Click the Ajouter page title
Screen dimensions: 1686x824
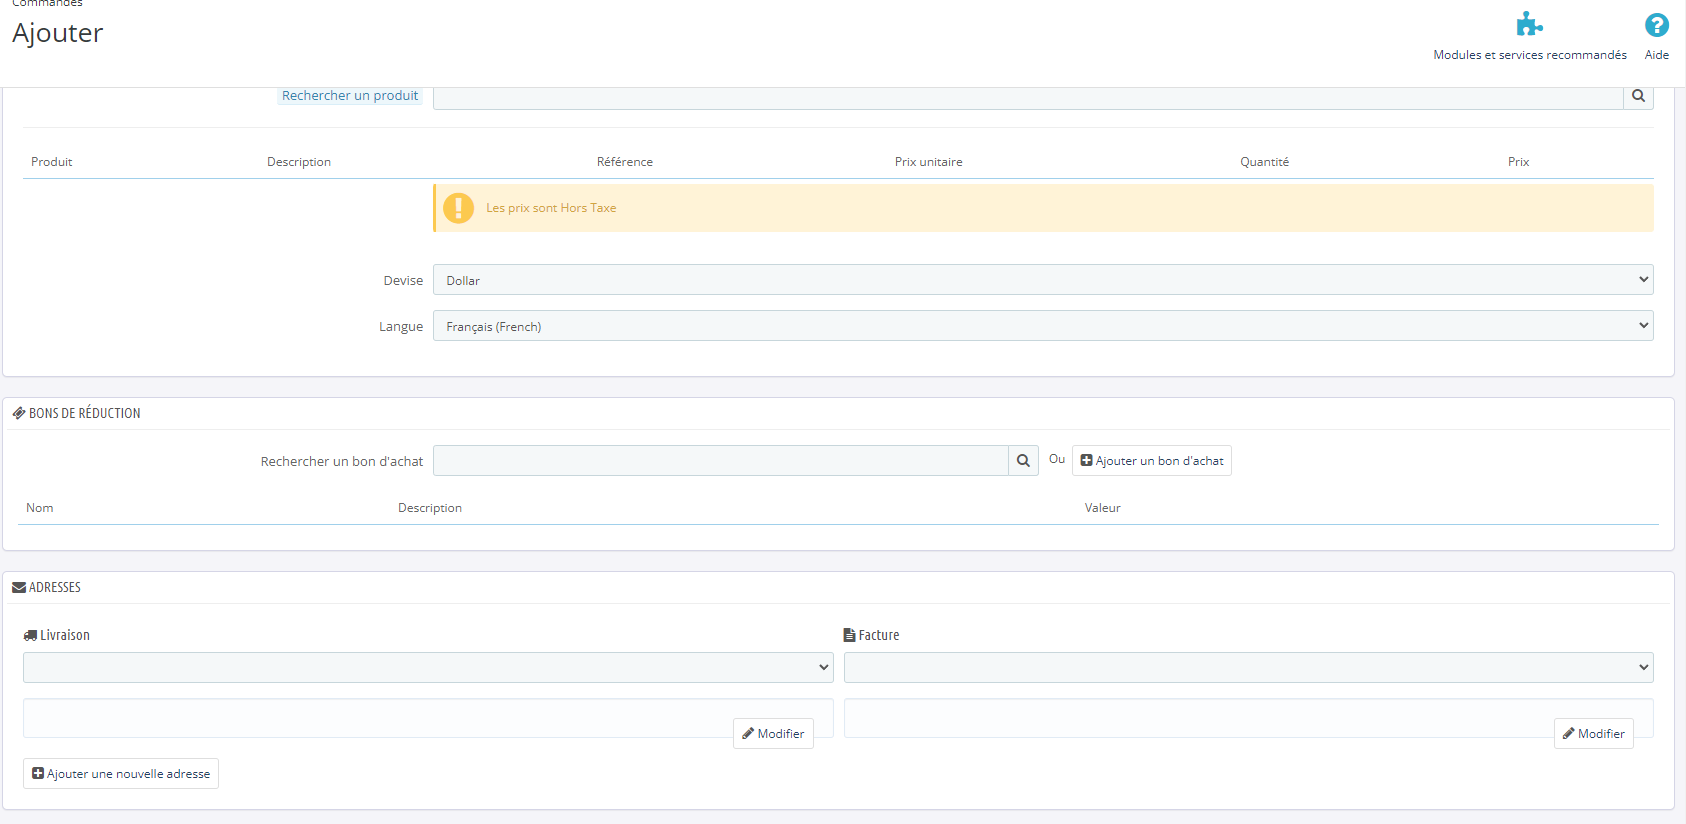58,33
